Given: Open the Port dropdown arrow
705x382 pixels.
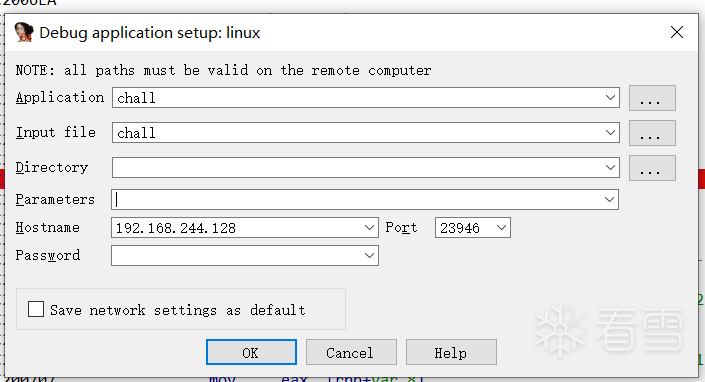Looking at the screenshot, I should point(501,228).
